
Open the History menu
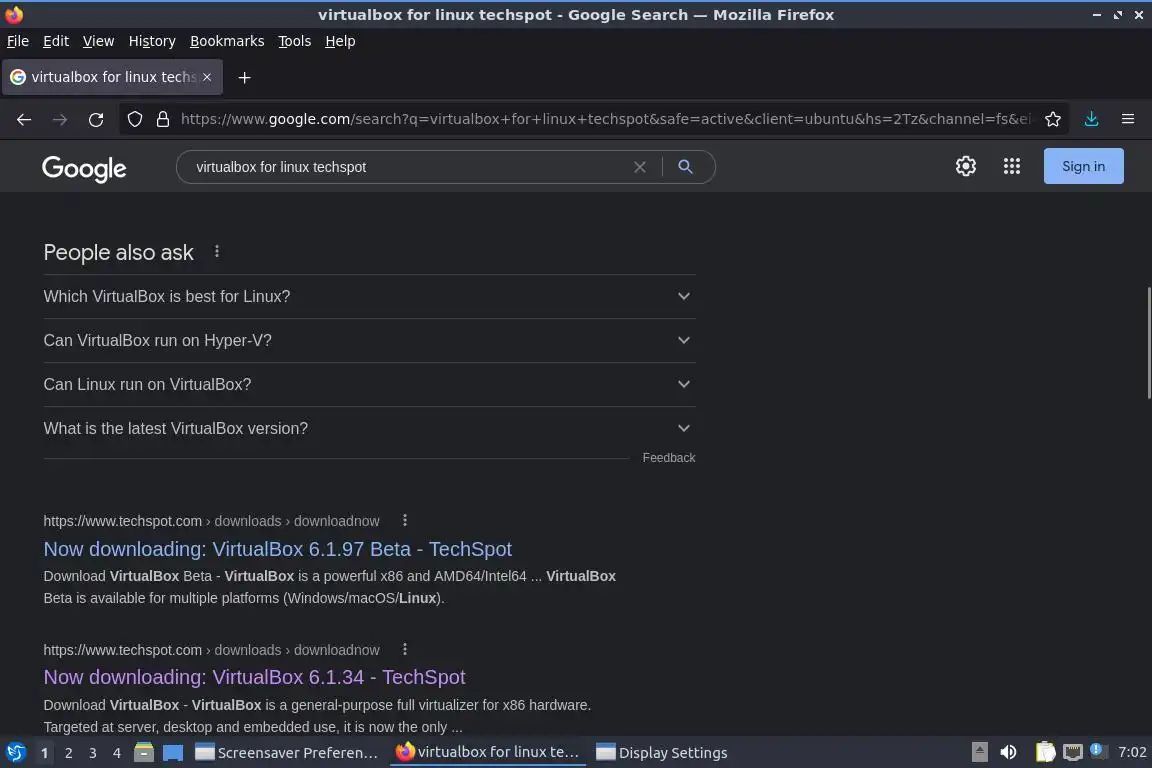tap(152, 41)
